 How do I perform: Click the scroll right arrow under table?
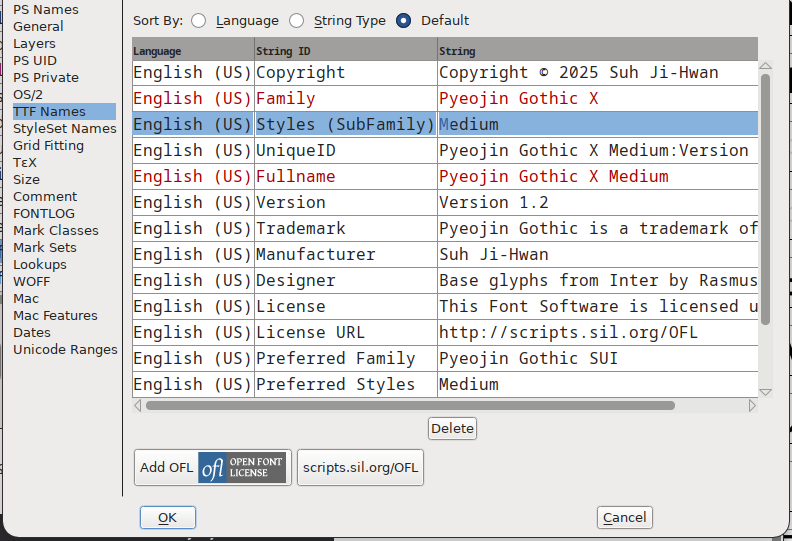pos(752,406)
